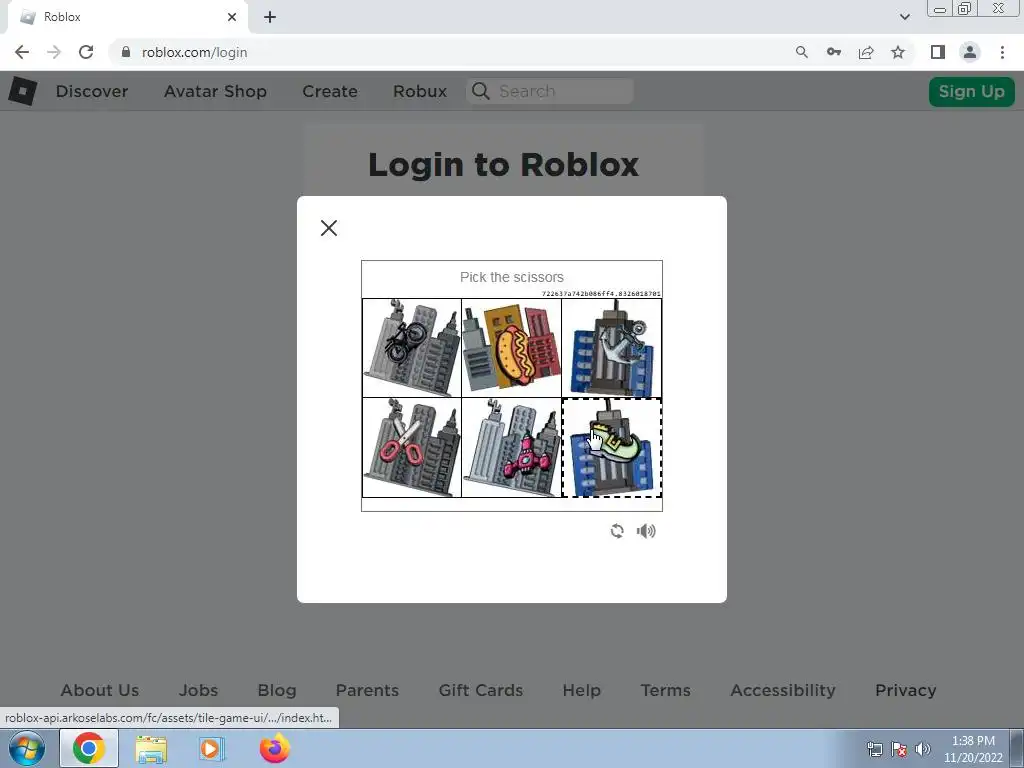Minimize the Chrome window
Viewport: 1024px width, 768px height.
[x=940, y=8]
